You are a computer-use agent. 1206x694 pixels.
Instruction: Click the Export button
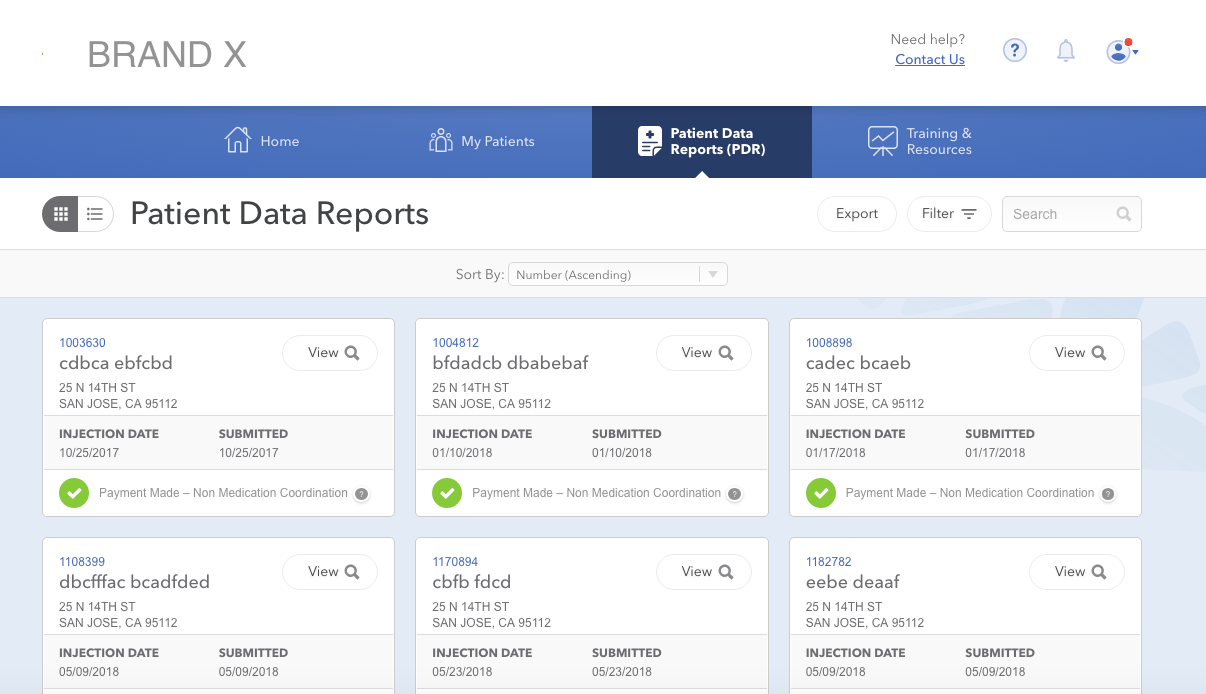[x=857, y=214]
